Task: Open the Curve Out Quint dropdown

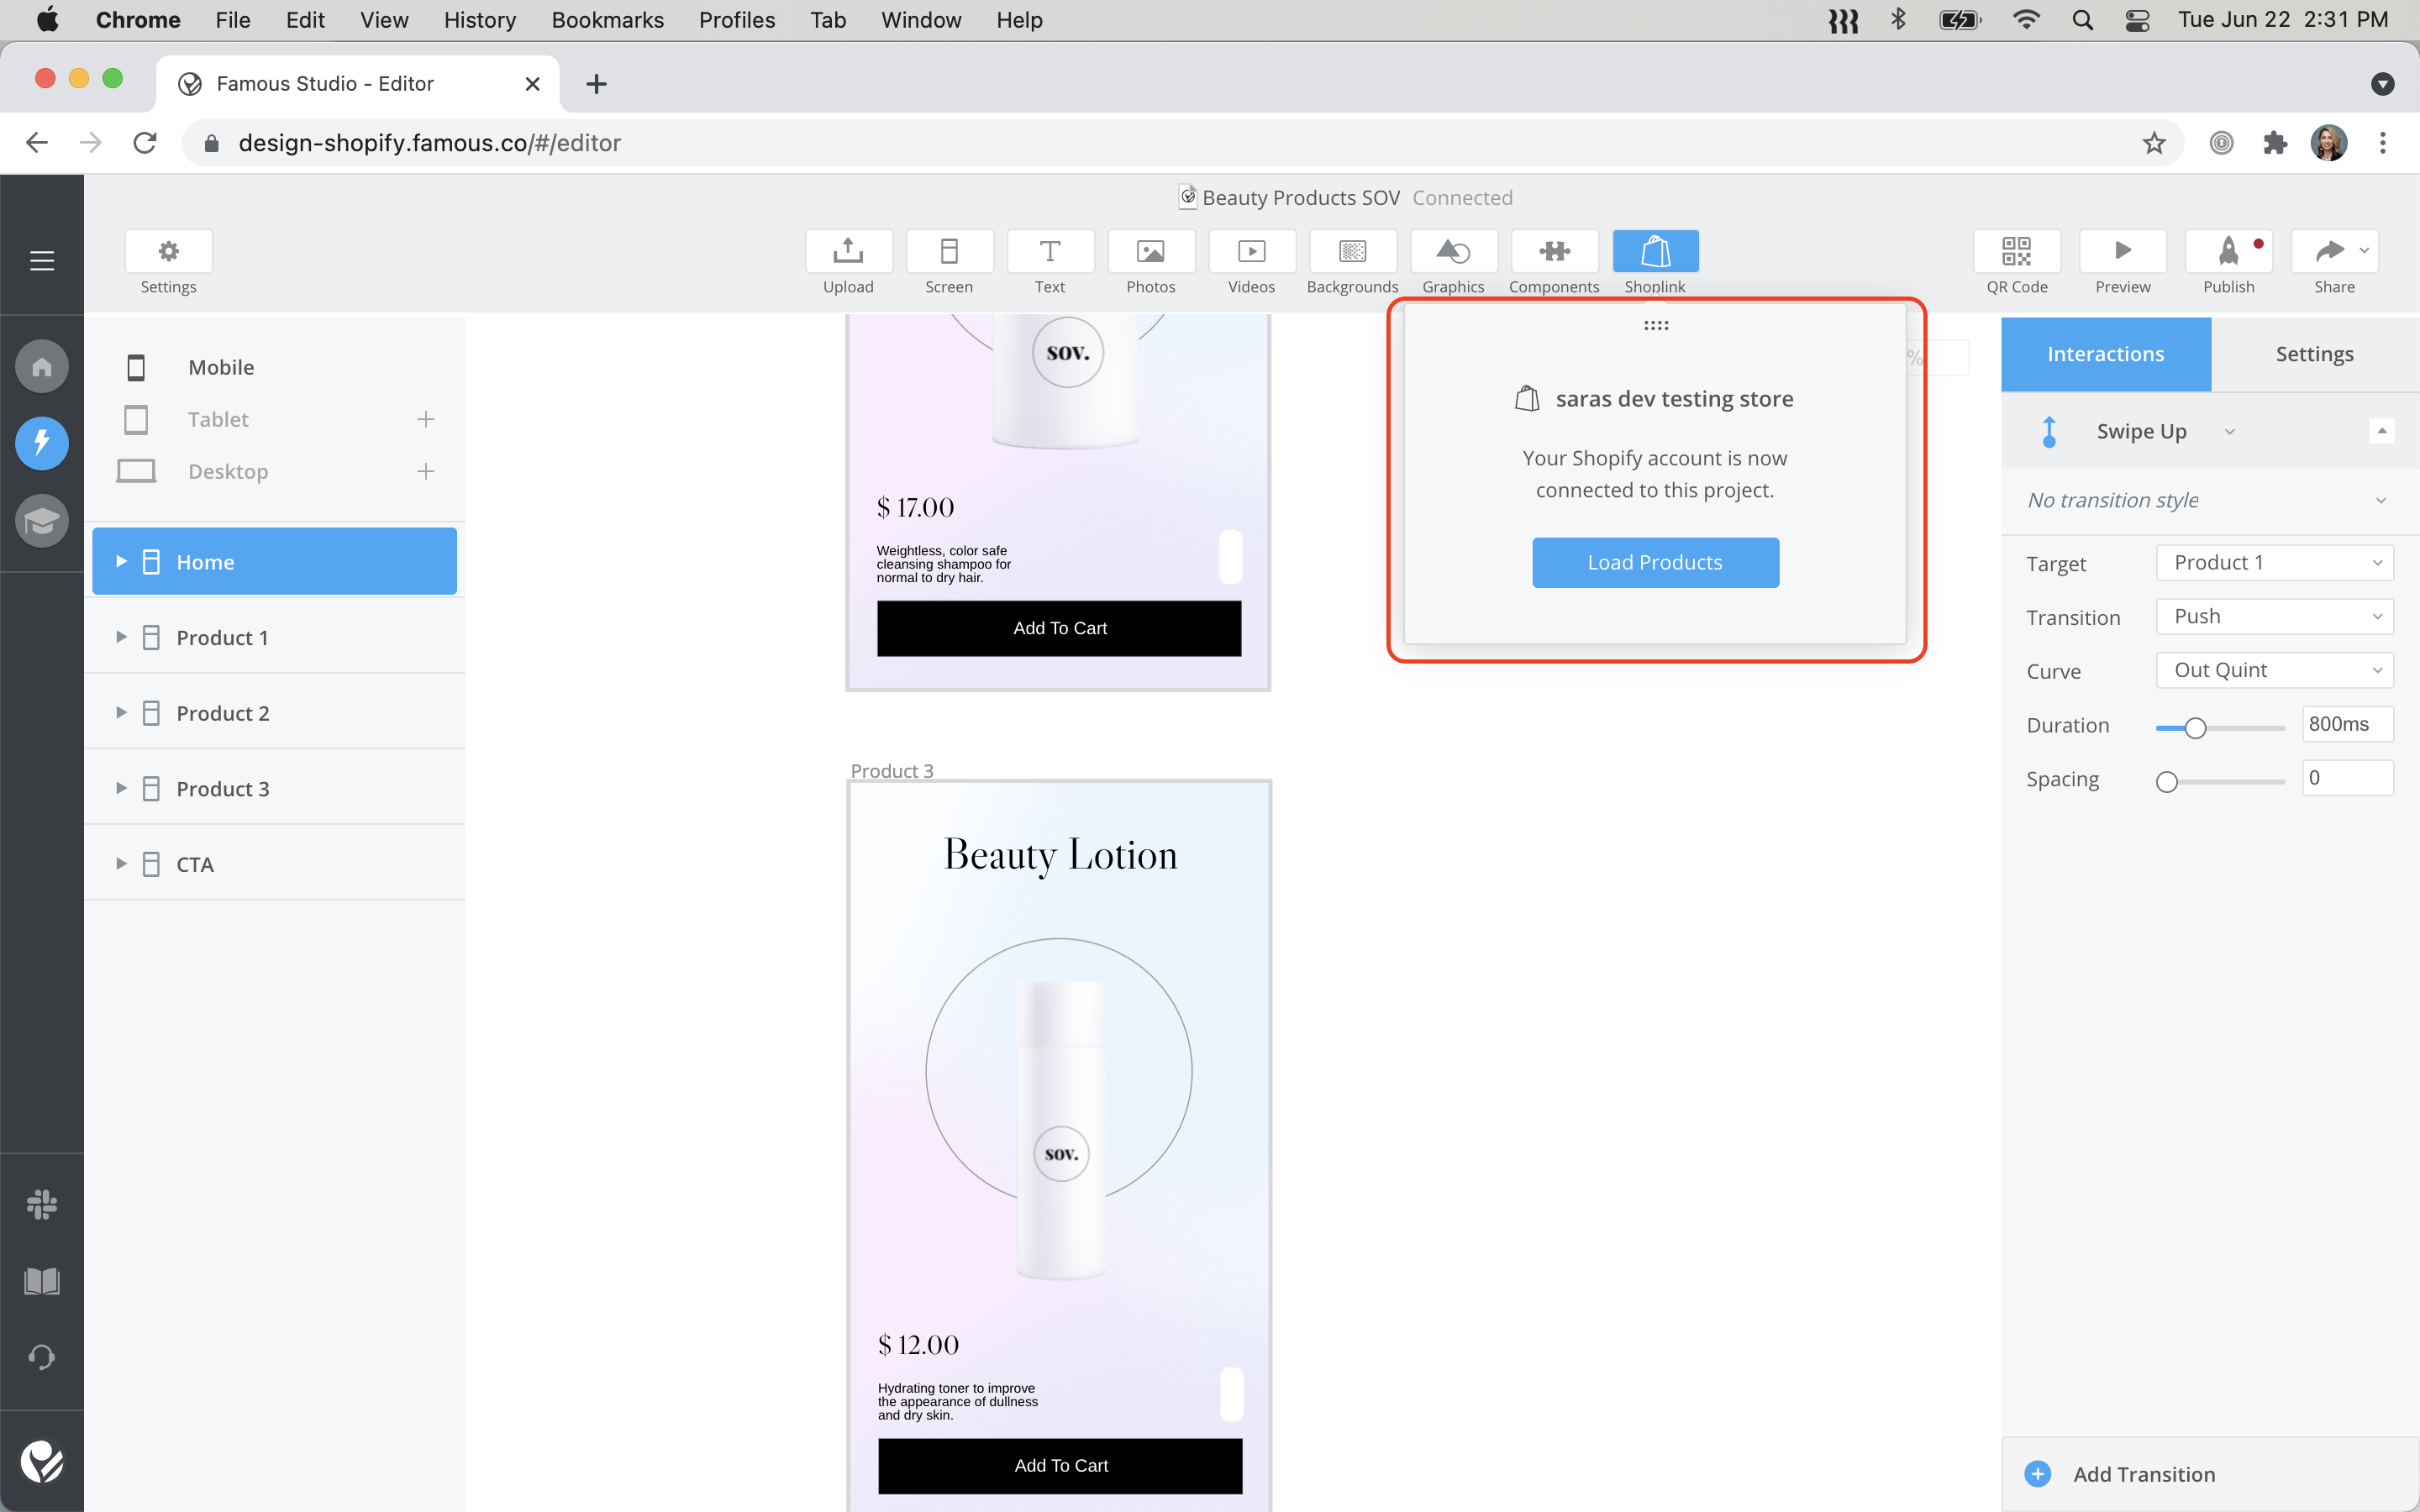Action: tap(2274, 670)
